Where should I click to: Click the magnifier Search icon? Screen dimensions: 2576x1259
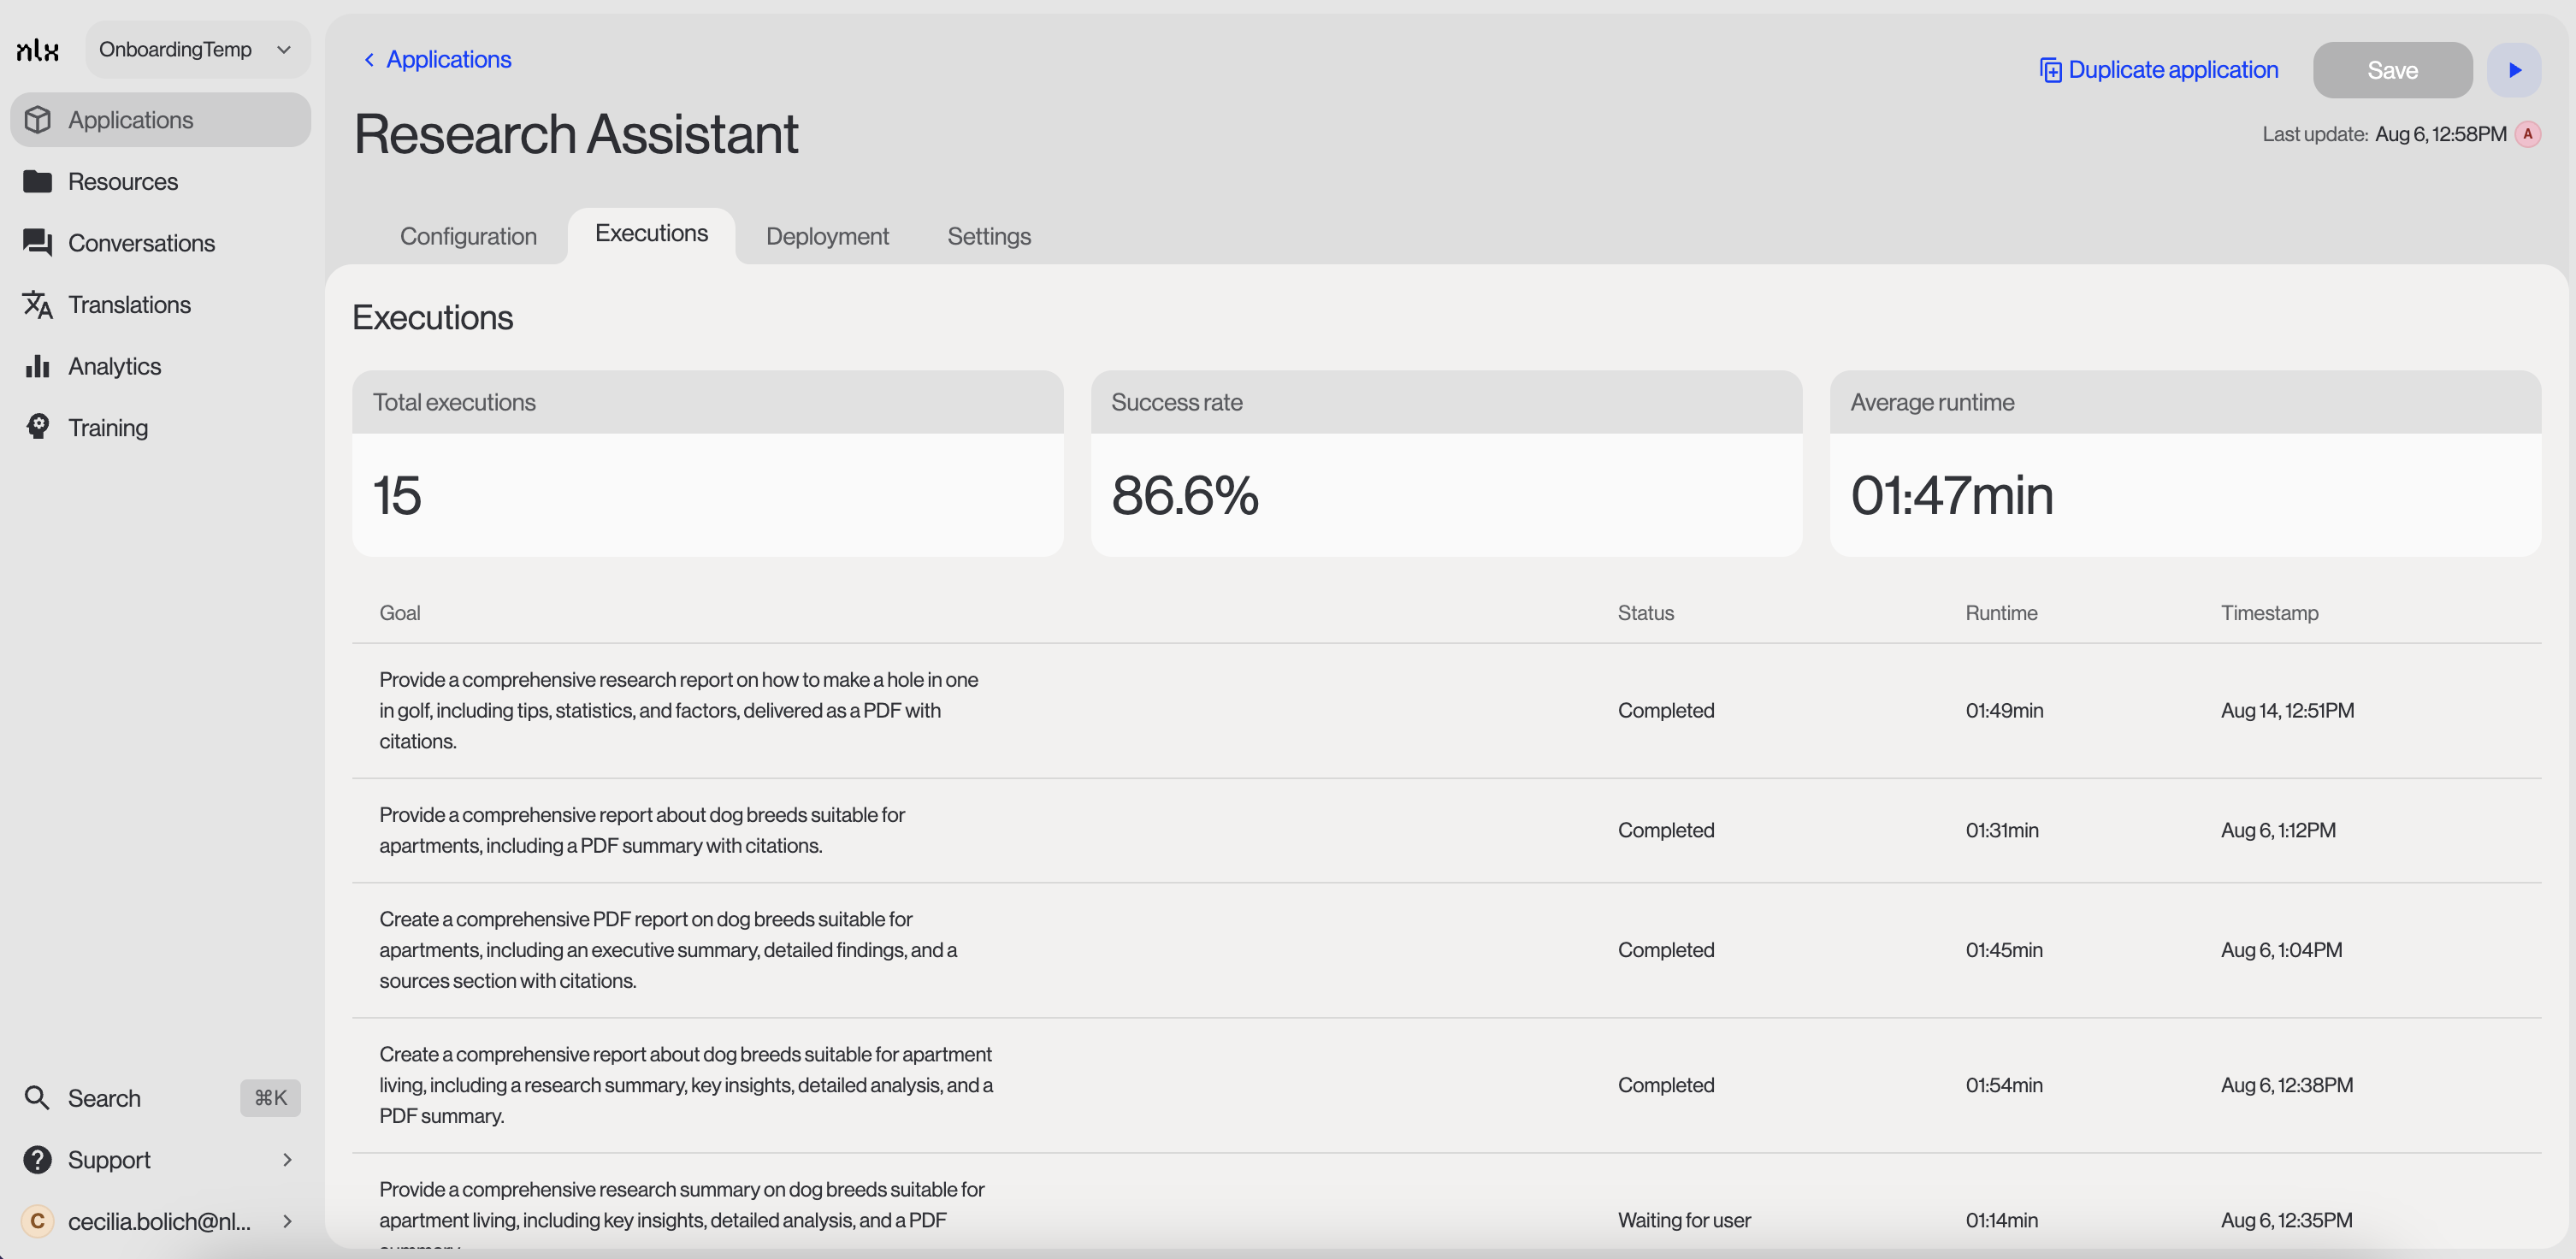pyautogui.click(x=38, y=1098)
